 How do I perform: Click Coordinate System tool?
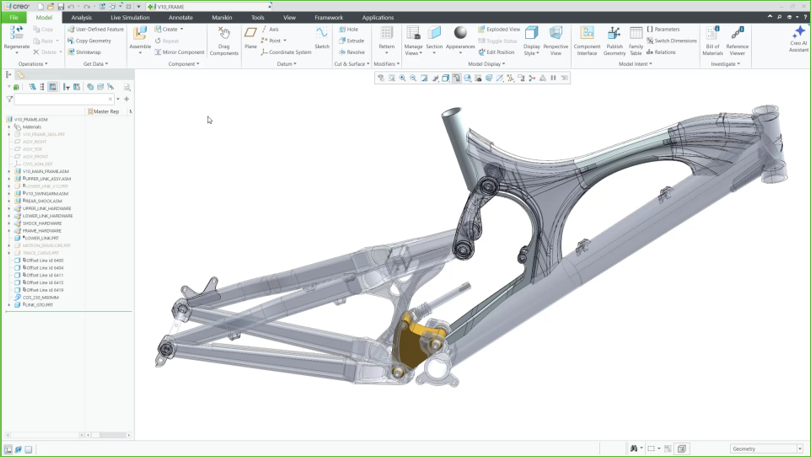[x=286, y=52]
